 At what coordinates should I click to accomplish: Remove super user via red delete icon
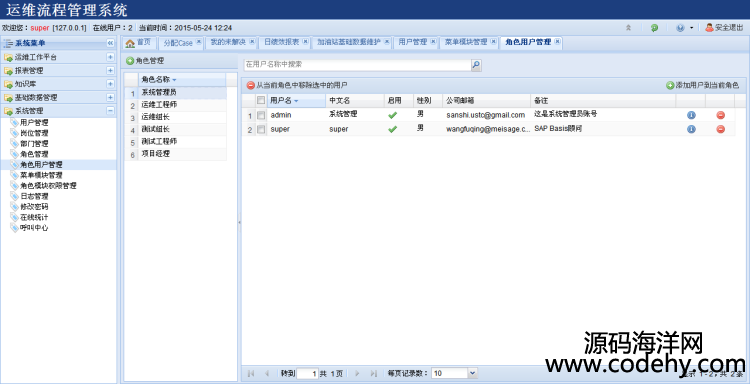click(720, 129)
